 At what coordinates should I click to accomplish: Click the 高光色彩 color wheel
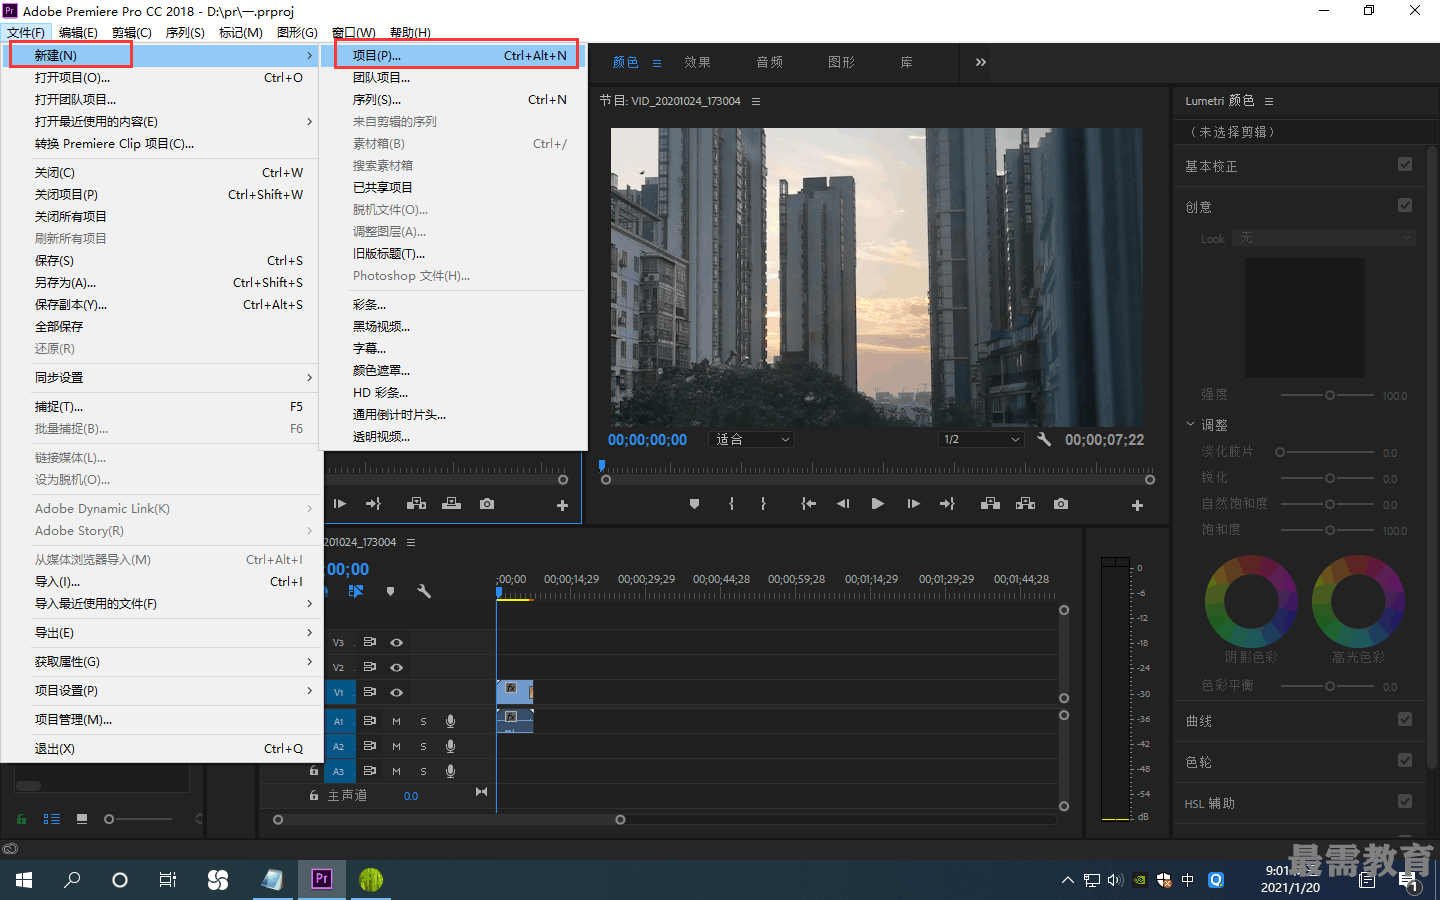[1358, 602]
